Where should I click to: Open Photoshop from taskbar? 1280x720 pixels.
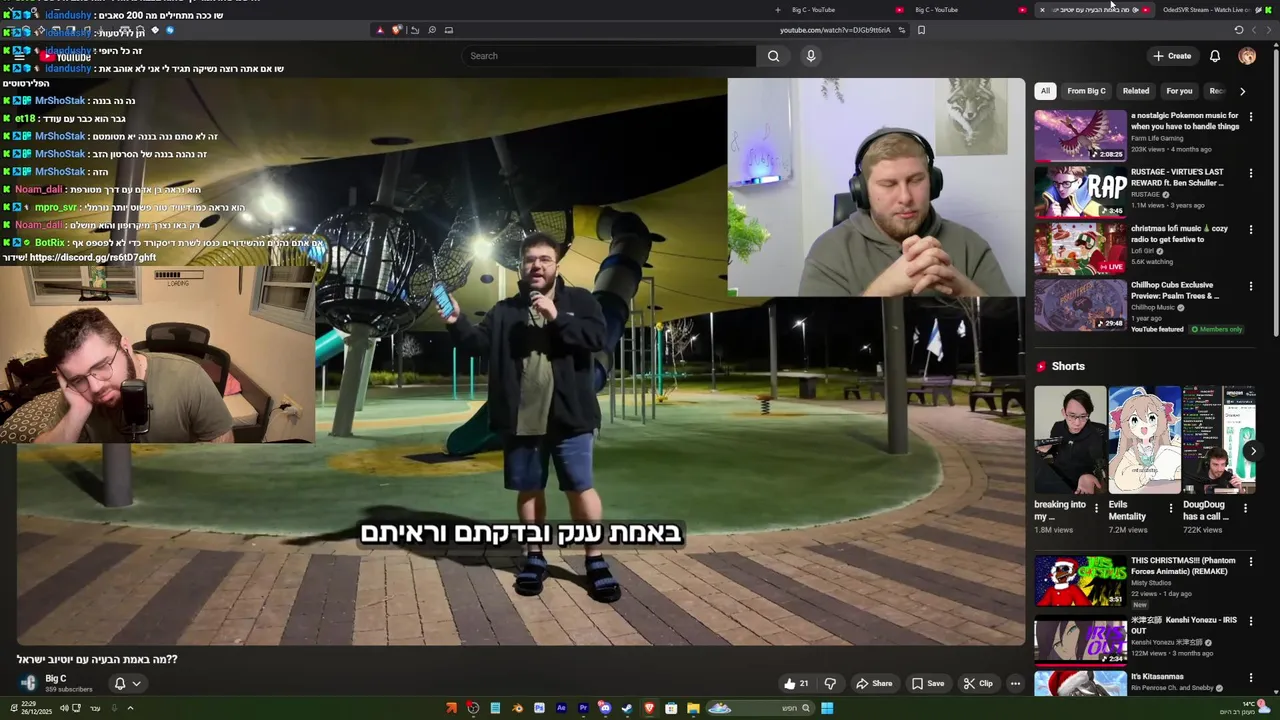click(539, 708)
